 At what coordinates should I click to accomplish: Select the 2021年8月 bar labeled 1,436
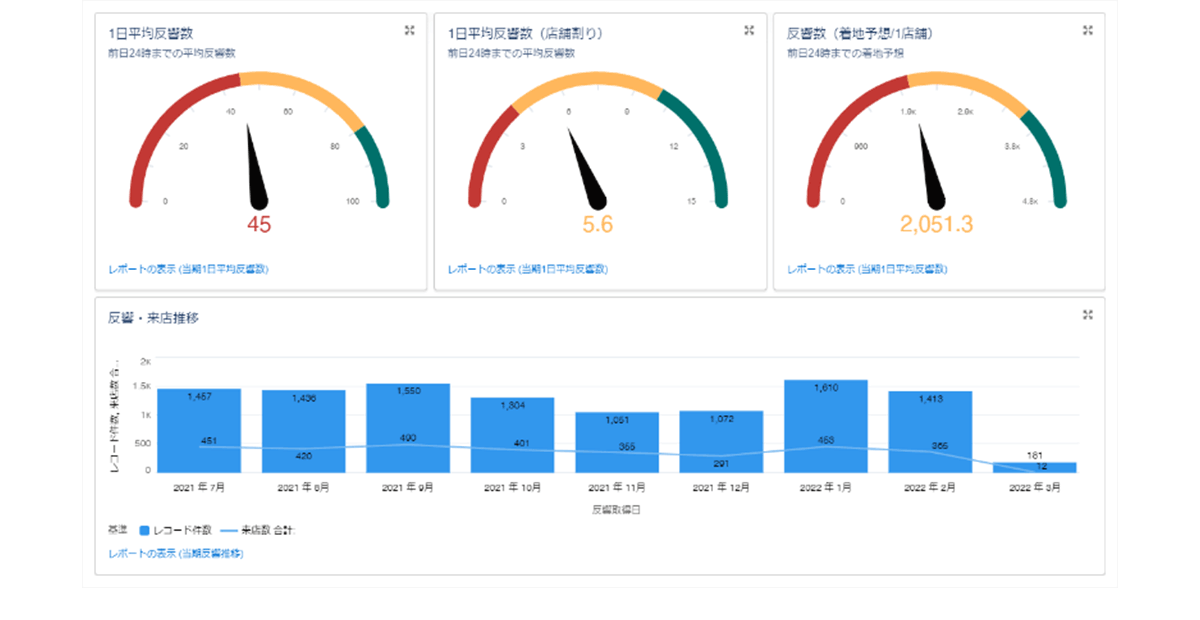pyautogui.click(x=303, y=431)
